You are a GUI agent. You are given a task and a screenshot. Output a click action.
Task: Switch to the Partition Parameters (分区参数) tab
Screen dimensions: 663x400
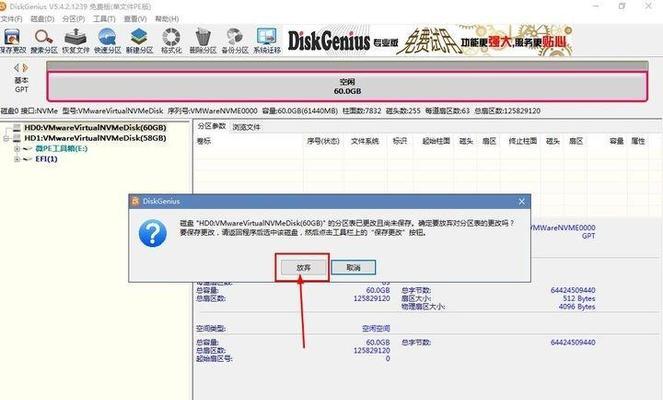212,126
